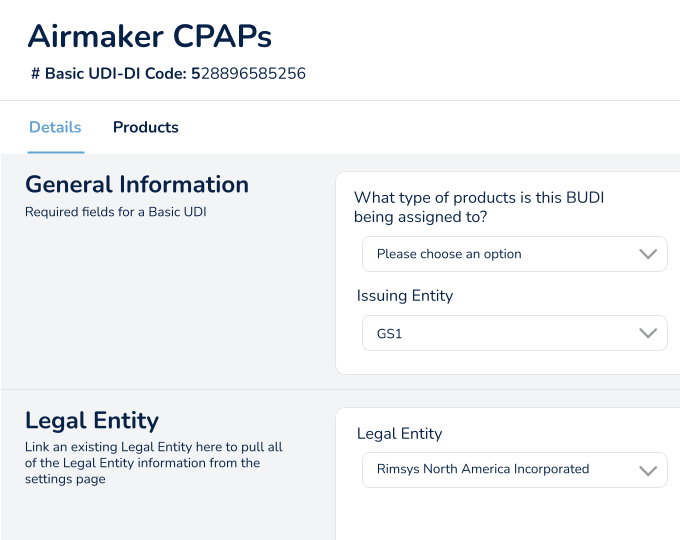Click the Legal Entity field label above dropdown
The image size is (680, 540).
[x=399, y=434]
